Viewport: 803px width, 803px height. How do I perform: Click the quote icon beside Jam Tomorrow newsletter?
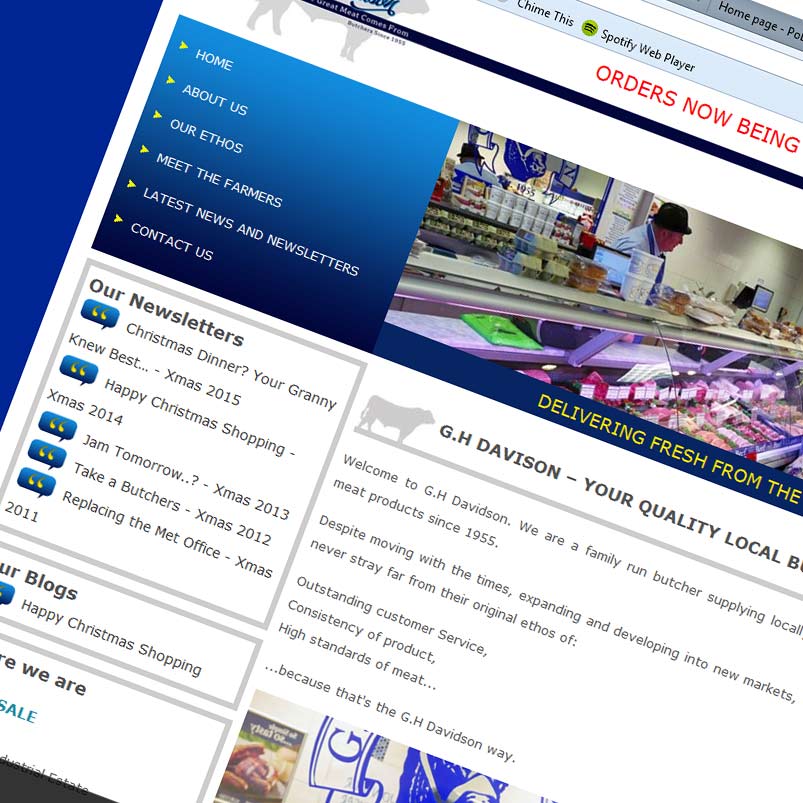[57, 426]
